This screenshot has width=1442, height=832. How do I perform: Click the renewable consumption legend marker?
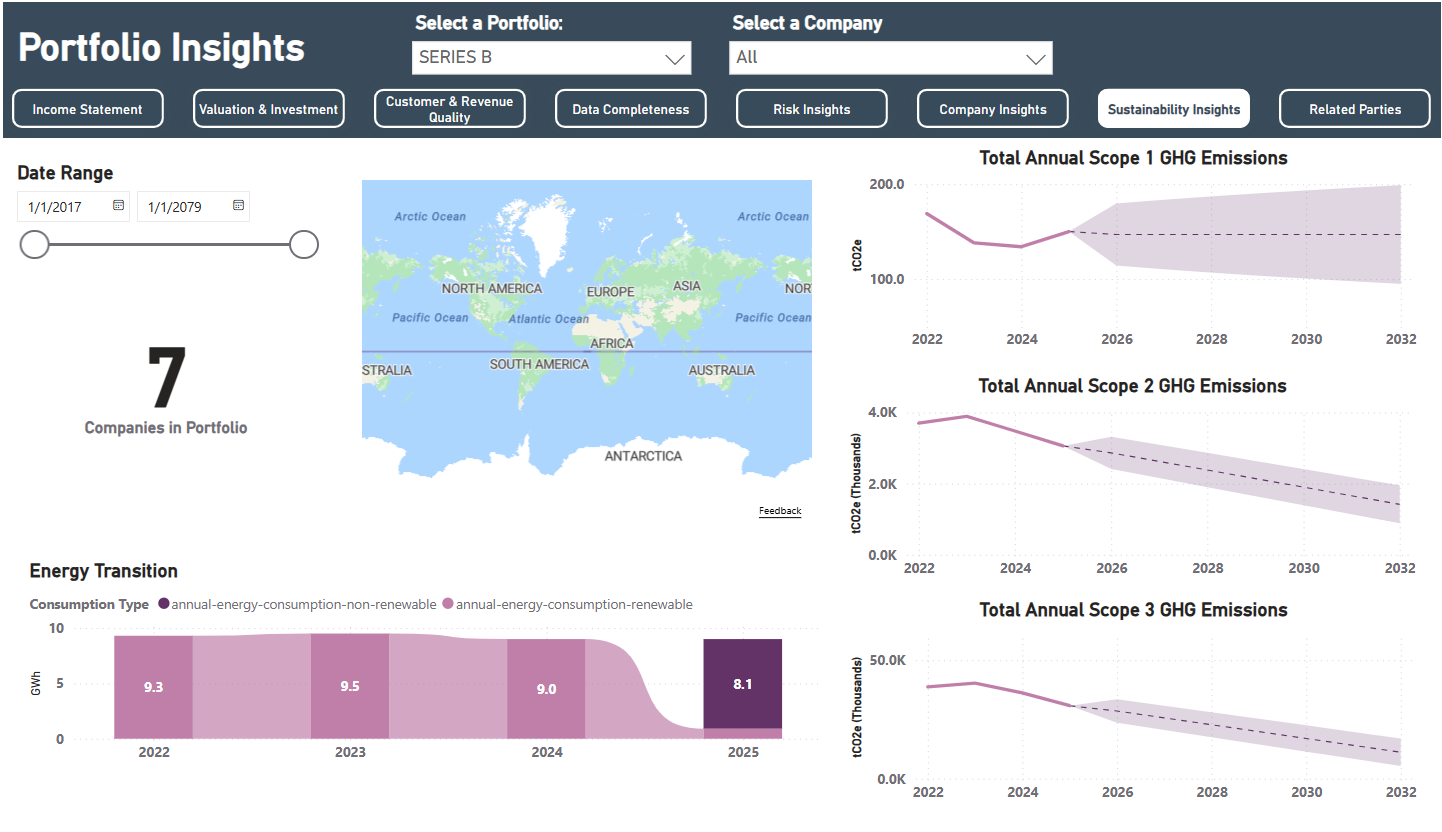448,604
